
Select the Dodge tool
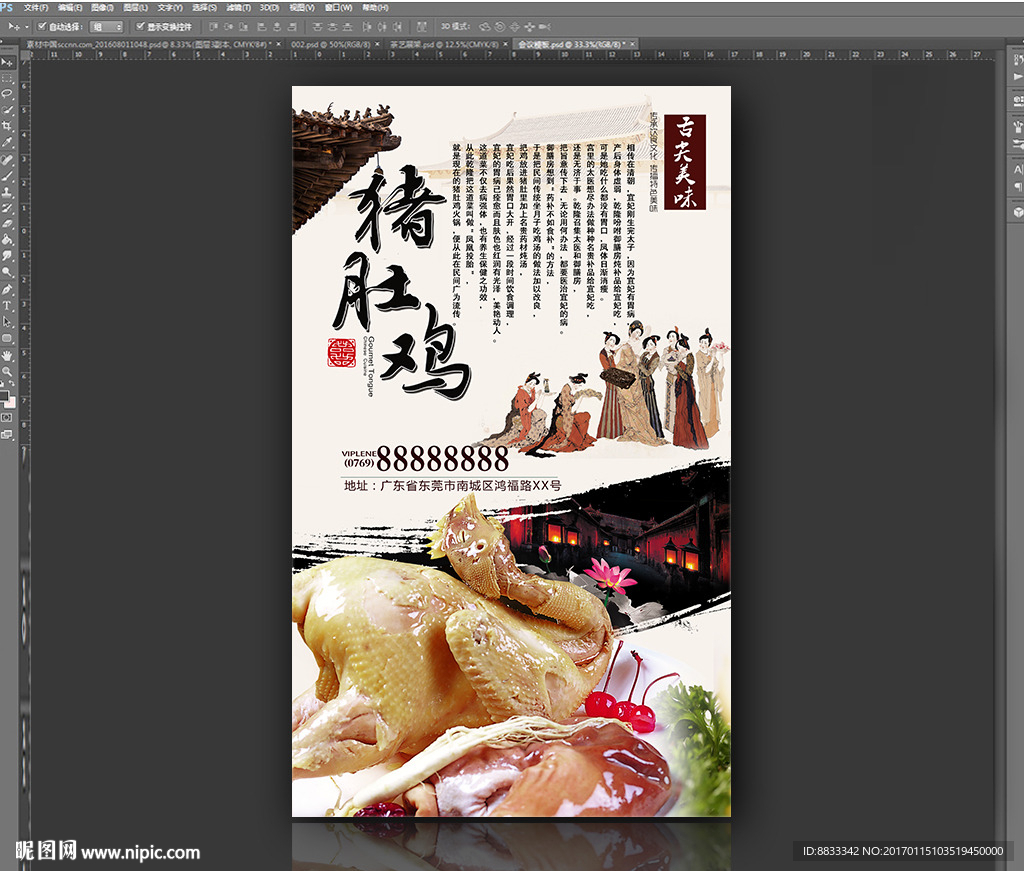(x=7, y=273)
